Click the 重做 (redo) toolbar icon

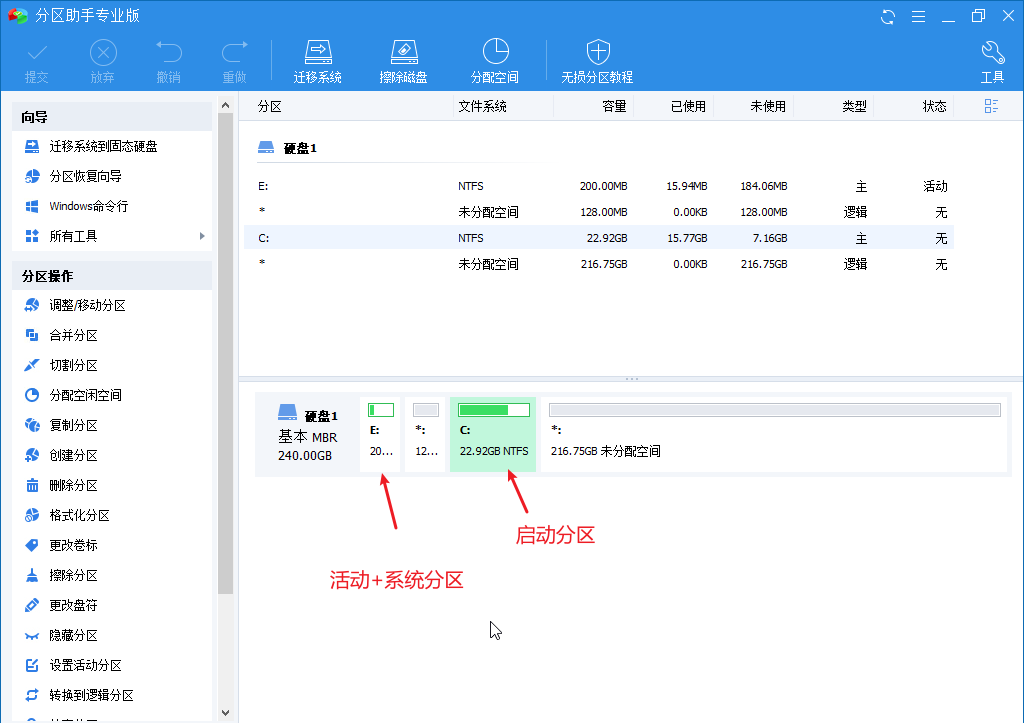(x=234, y=63)
